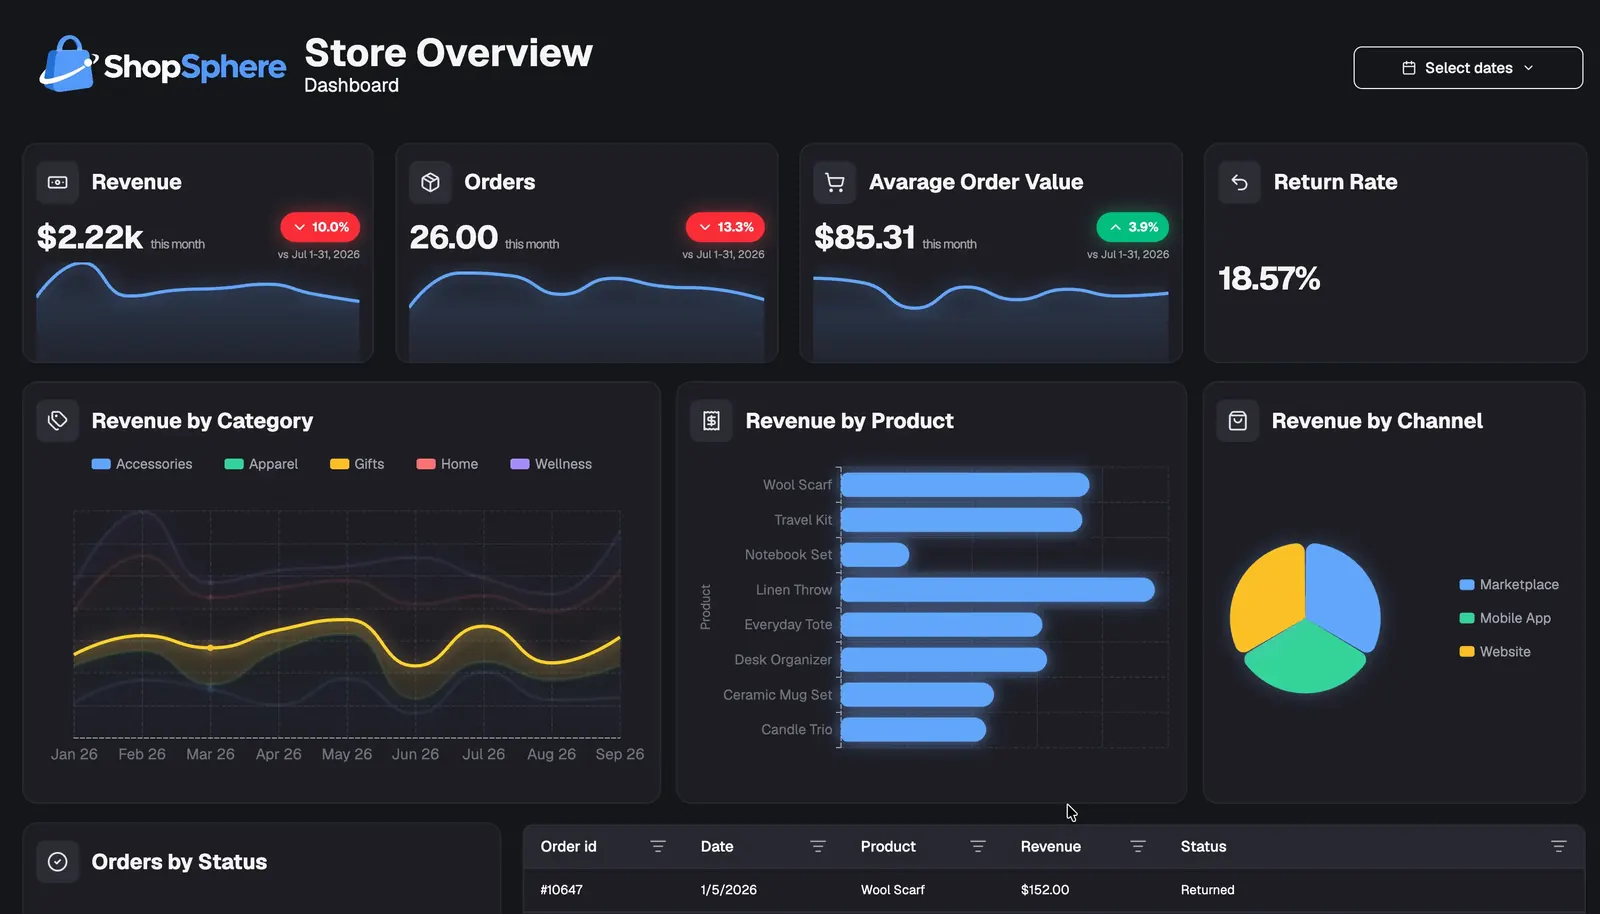Click the Ceramic Mug Set bar
The width and height of the screenshot is (1600, 914).
(917, 695)
